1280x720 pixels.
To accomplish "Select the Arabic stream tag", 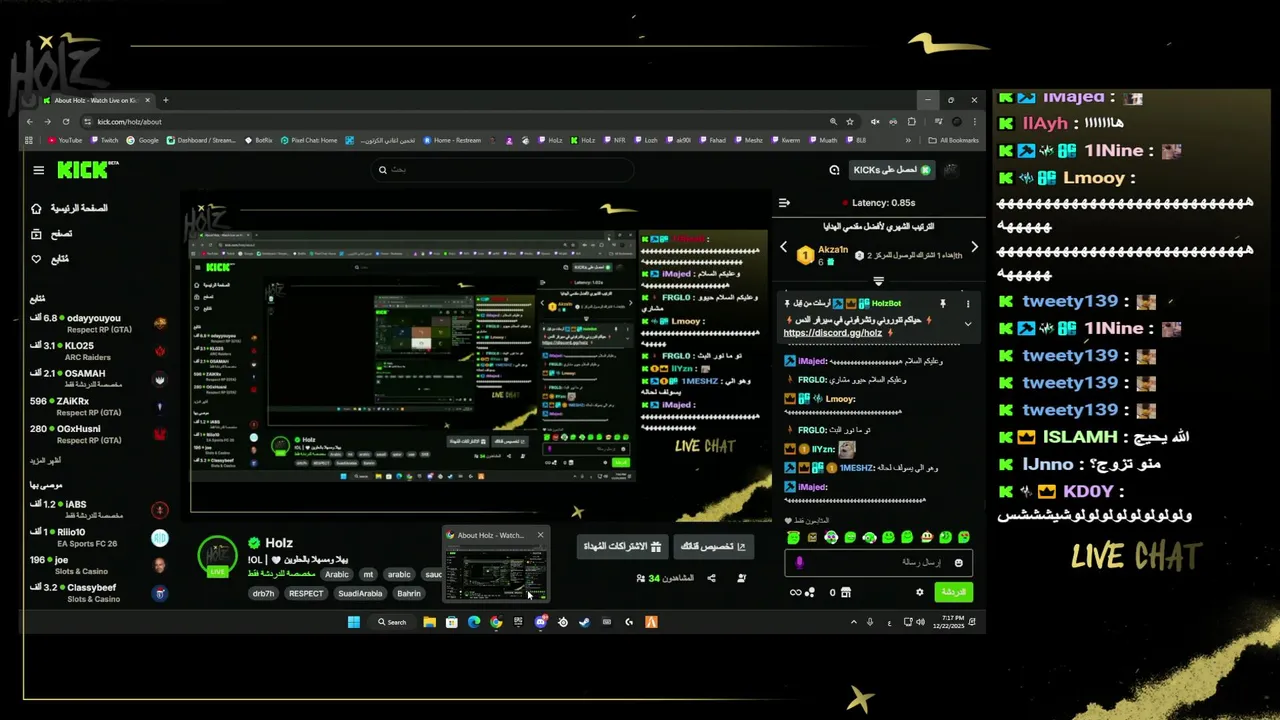I will click(x=337, y=575).
